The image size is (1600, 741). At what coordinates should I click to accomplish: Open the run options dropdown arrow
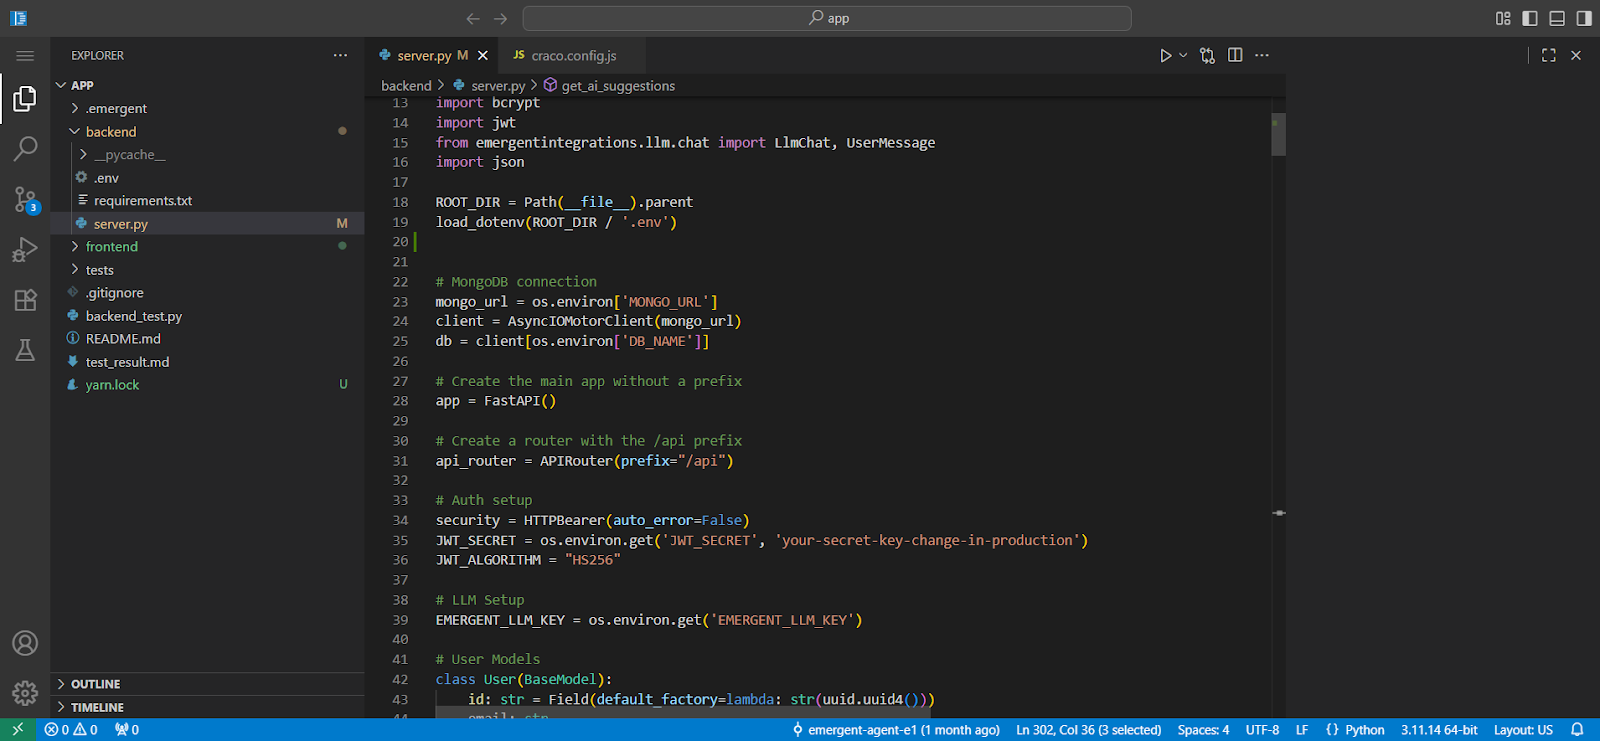(1183, 56)
